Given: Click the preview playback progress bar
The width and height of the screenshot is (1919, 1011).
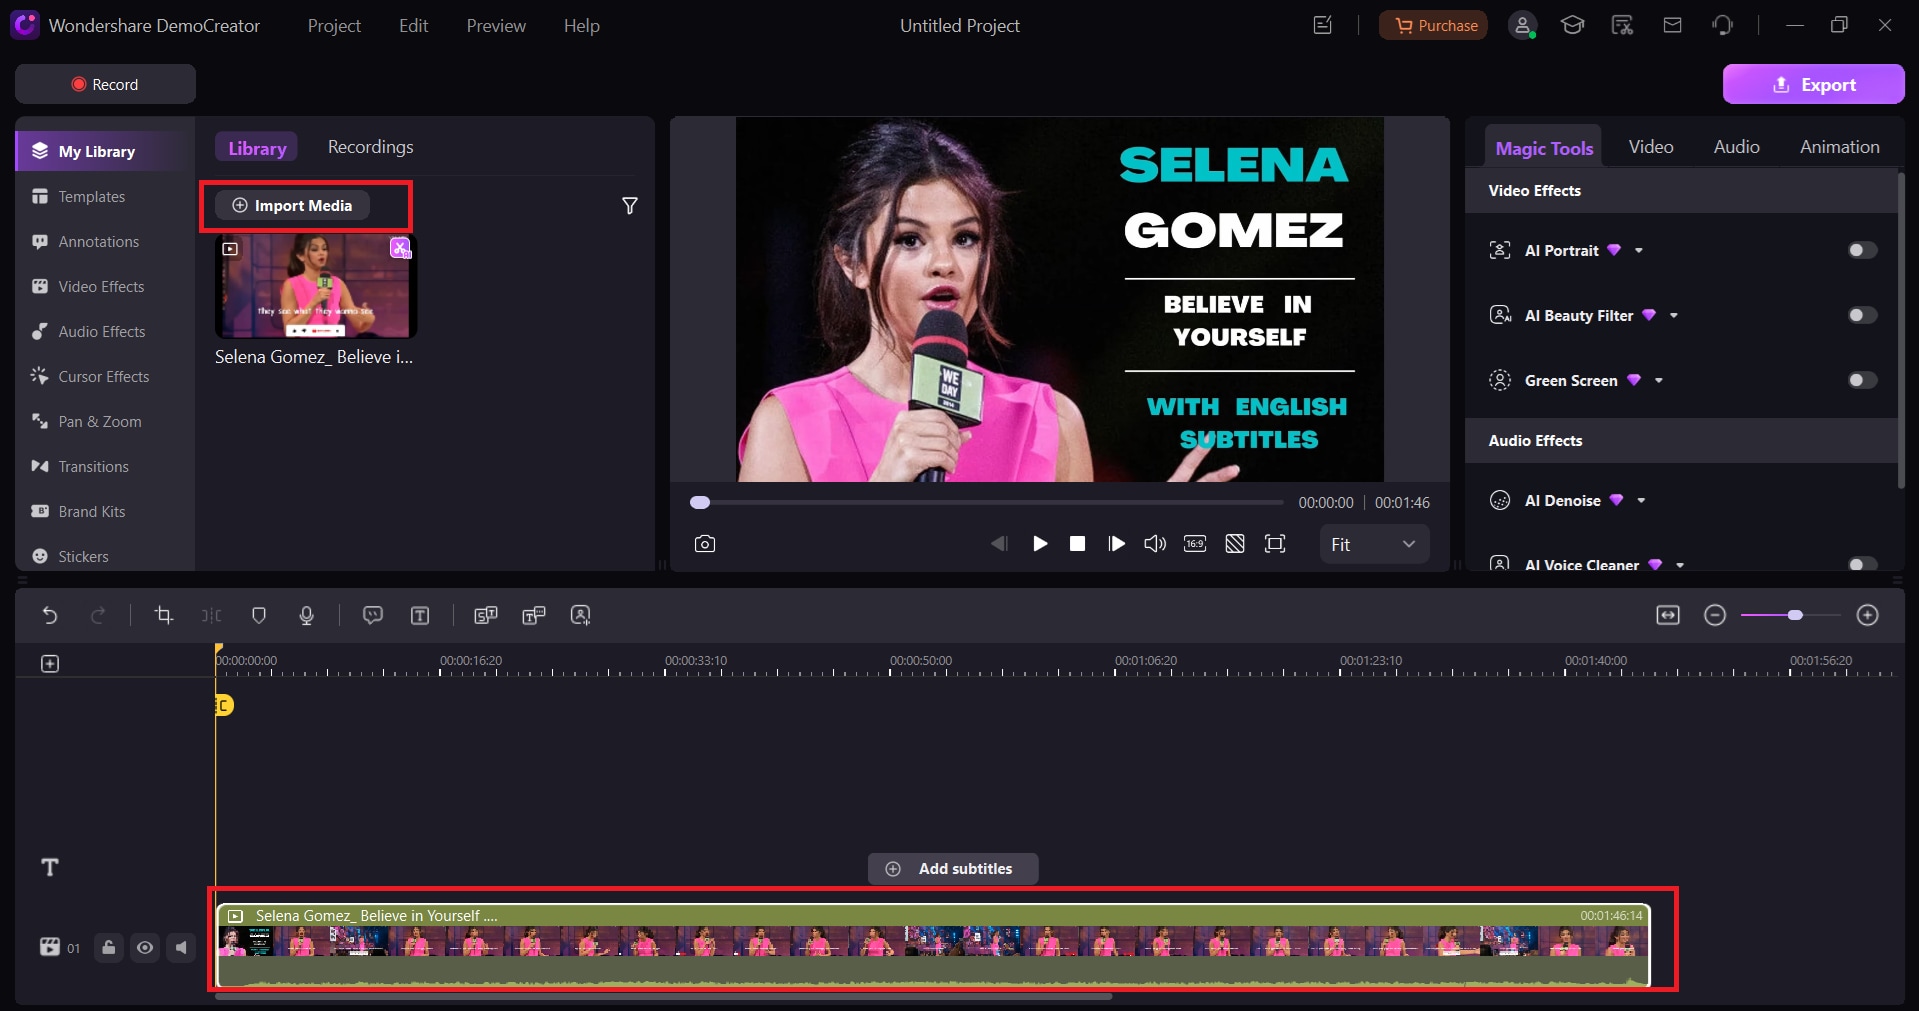Looking at the screenshot, I should click(x=987, y=502).
